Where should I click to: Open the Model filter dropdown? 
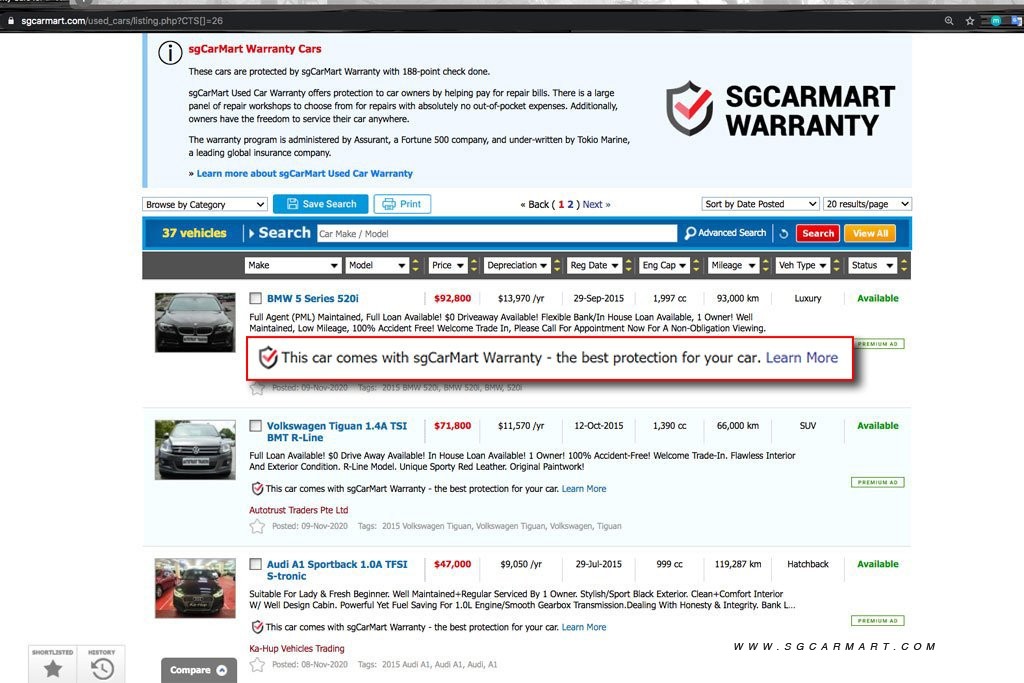point(377,265)
